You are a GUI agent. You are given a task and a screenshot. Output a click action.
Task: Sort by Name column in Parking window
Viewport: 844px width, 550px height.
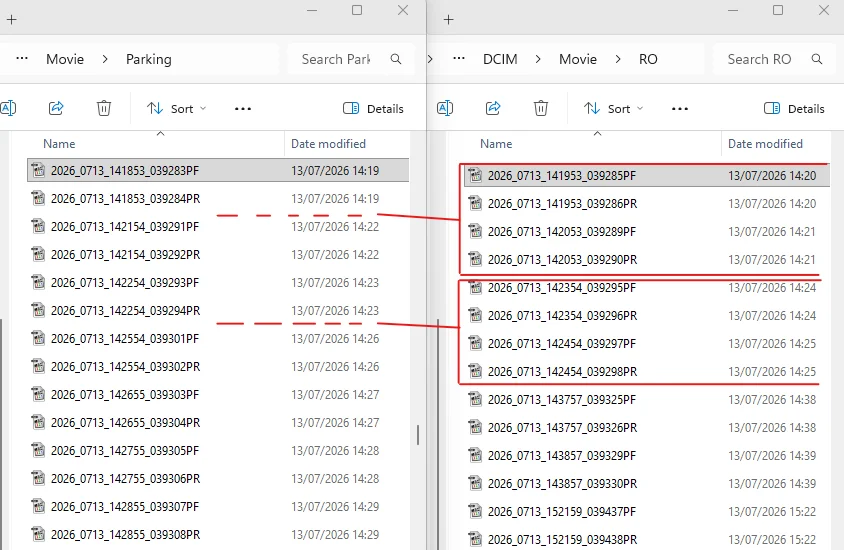tap(59, 144)
